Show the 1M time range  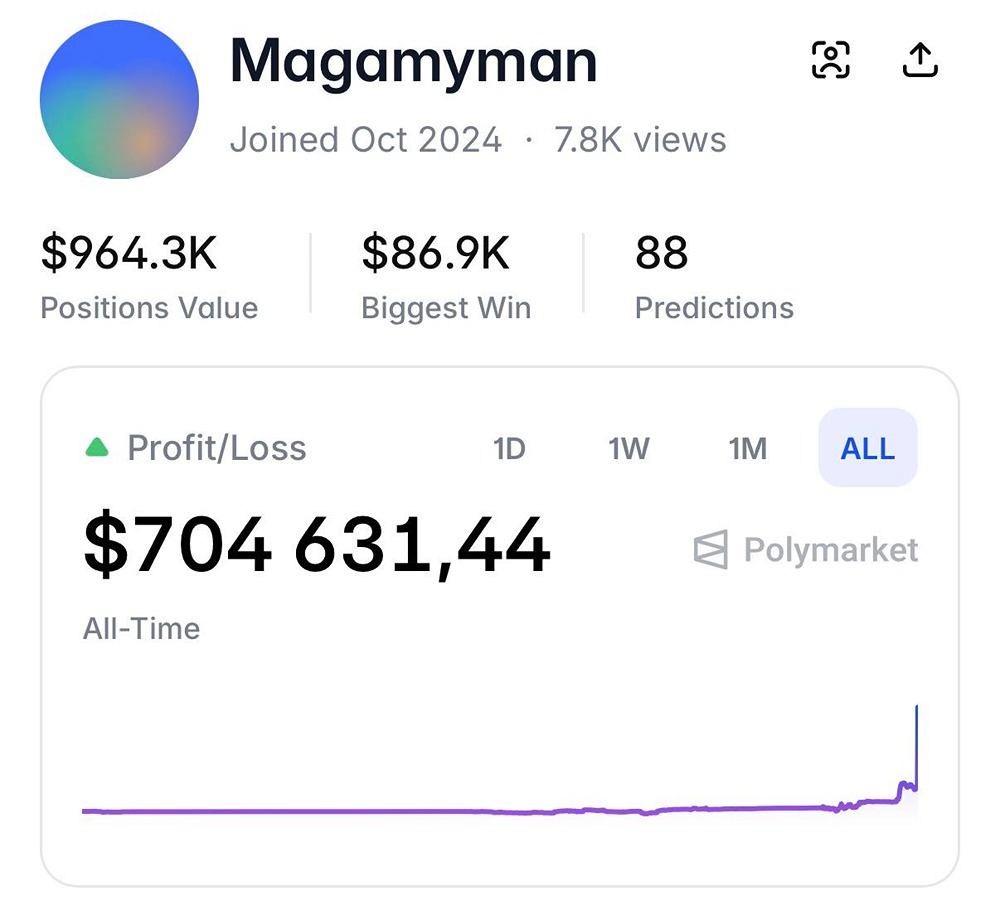(x=748, y=449)
